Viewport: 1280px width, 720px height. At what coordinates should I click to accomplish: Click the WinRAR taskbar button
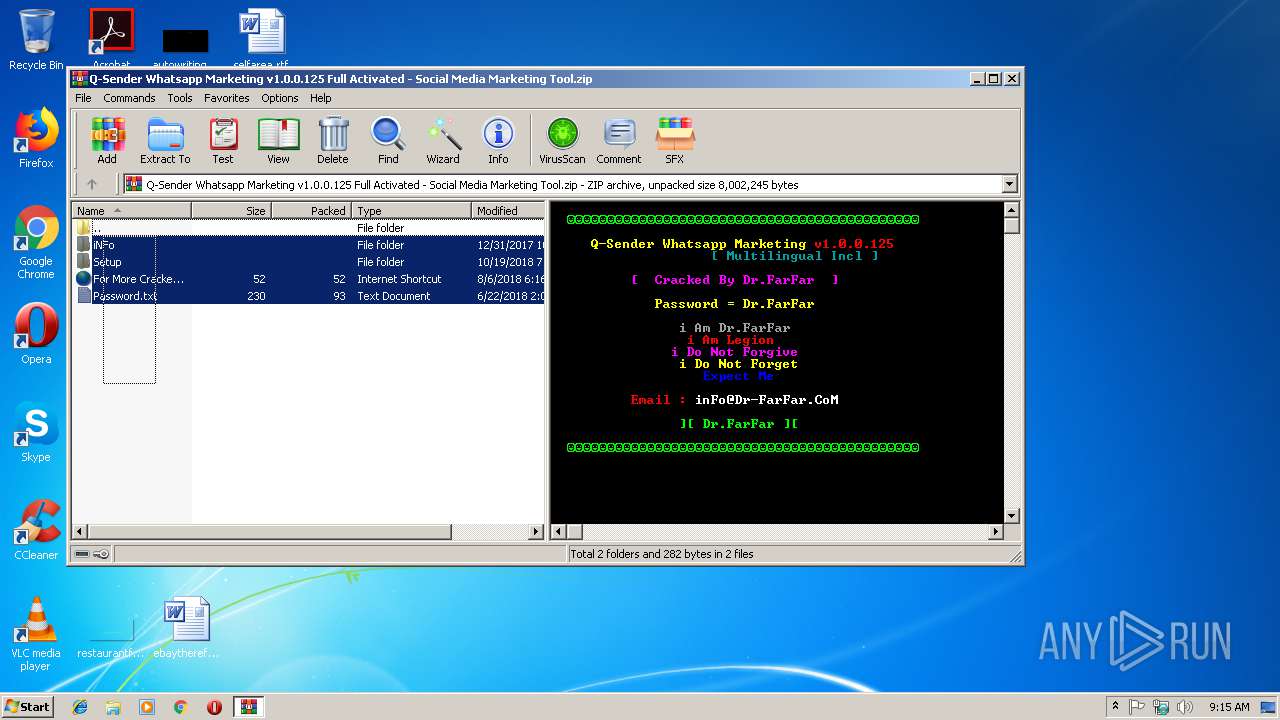(248, 707)
